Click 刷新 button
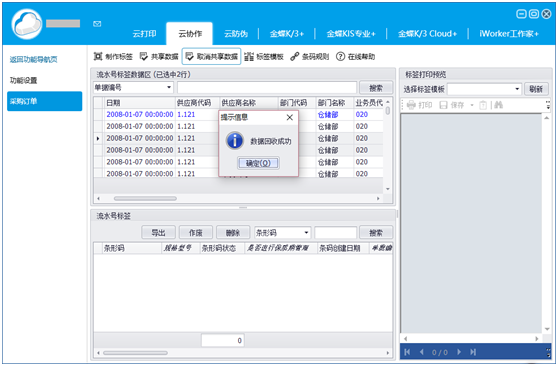Viewport: 558px width, 366px height. point(536,89)
